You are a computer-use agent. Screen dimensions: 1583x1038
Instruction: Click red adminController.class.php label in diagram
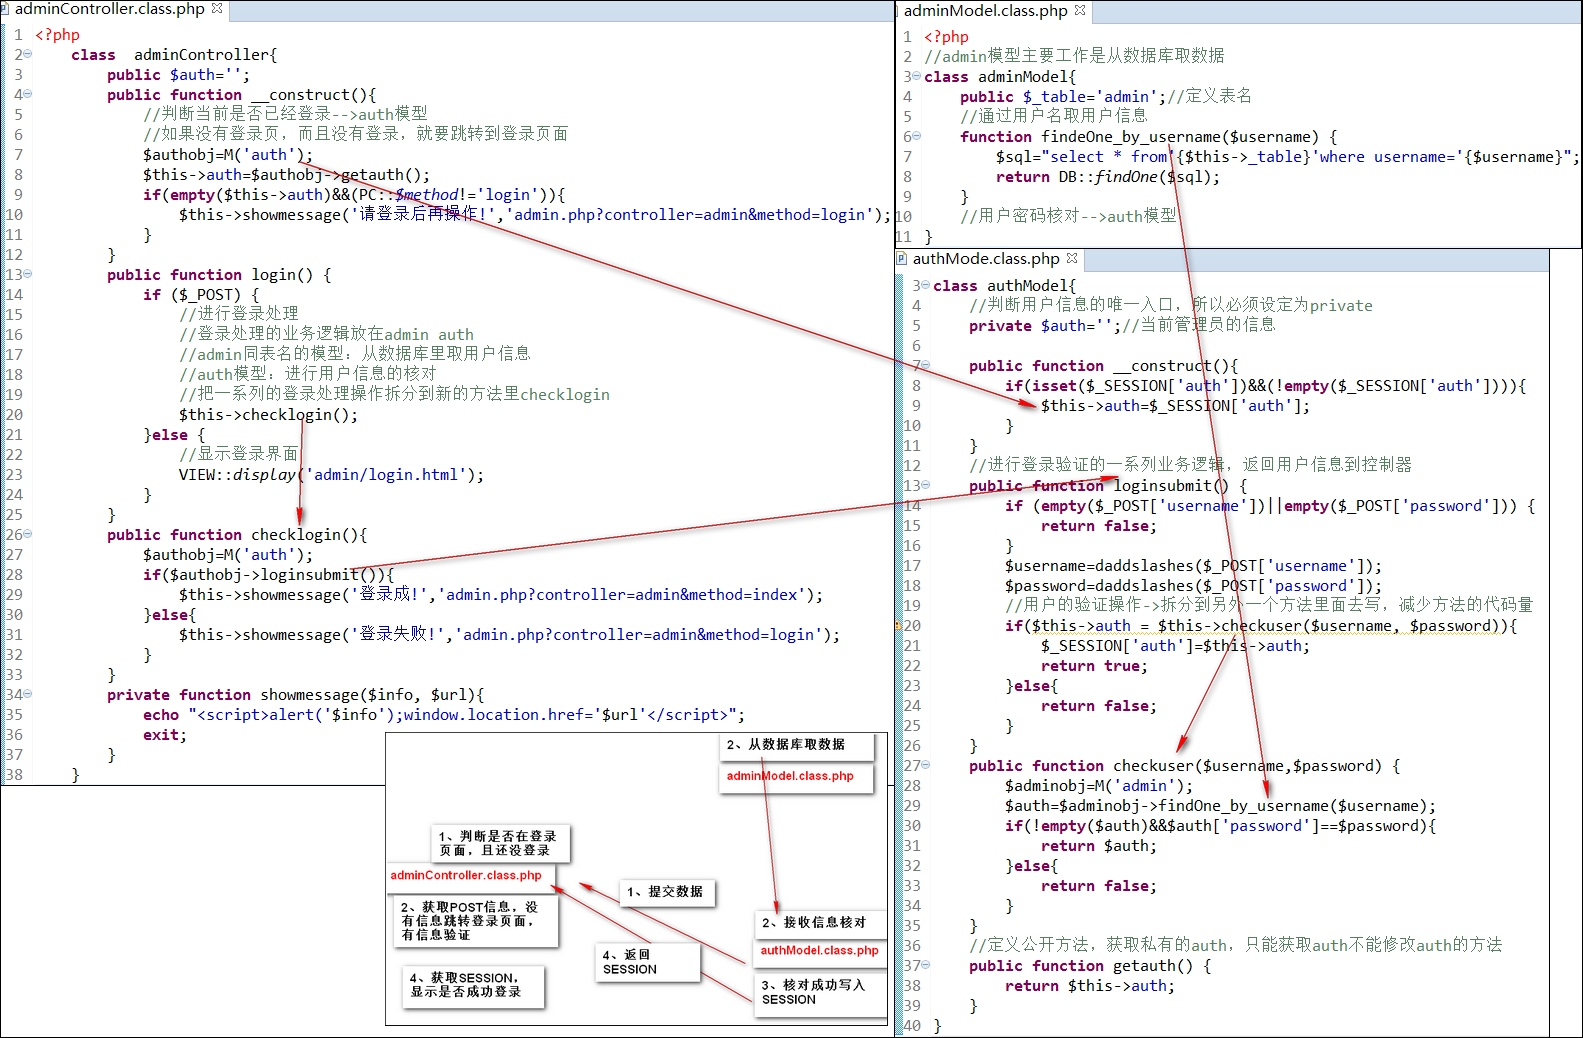pos(466,875)
